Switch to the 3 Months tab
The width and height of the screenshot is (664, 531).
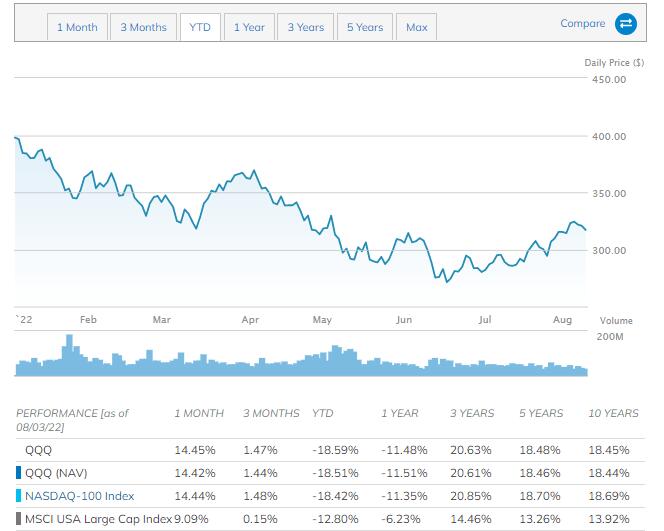143,27
